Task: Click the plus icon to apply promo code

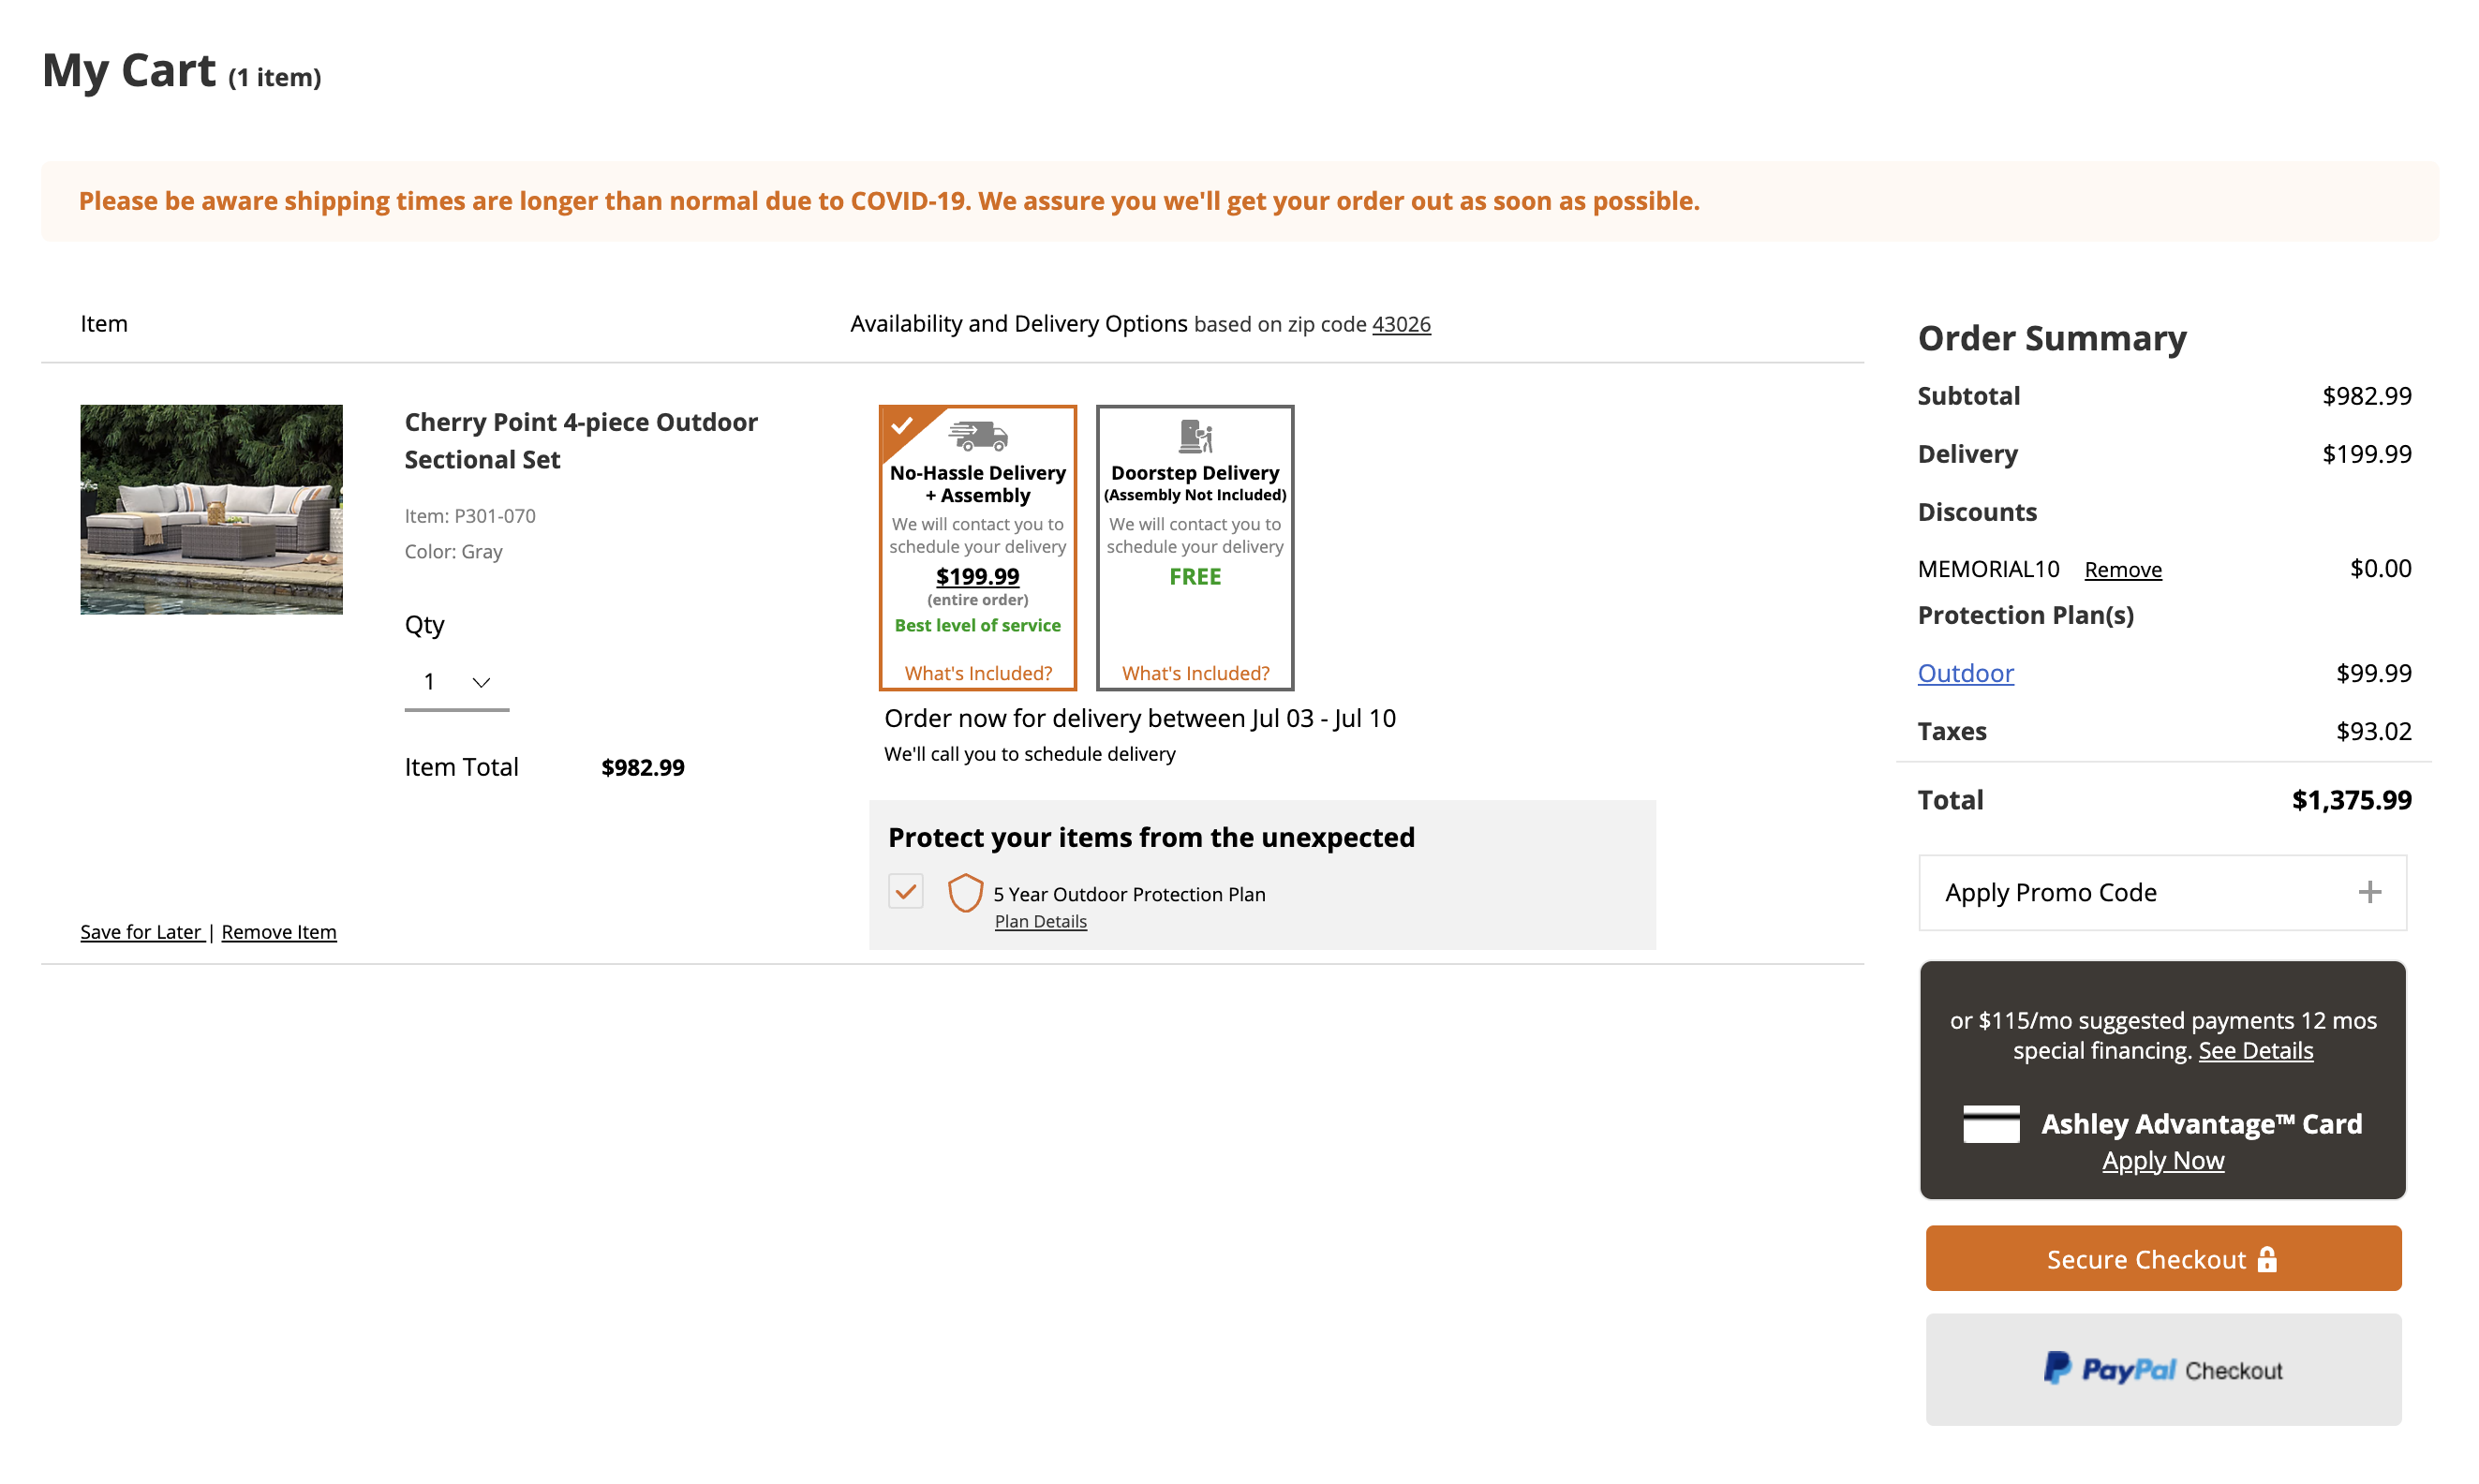Action: point(2368,891)
